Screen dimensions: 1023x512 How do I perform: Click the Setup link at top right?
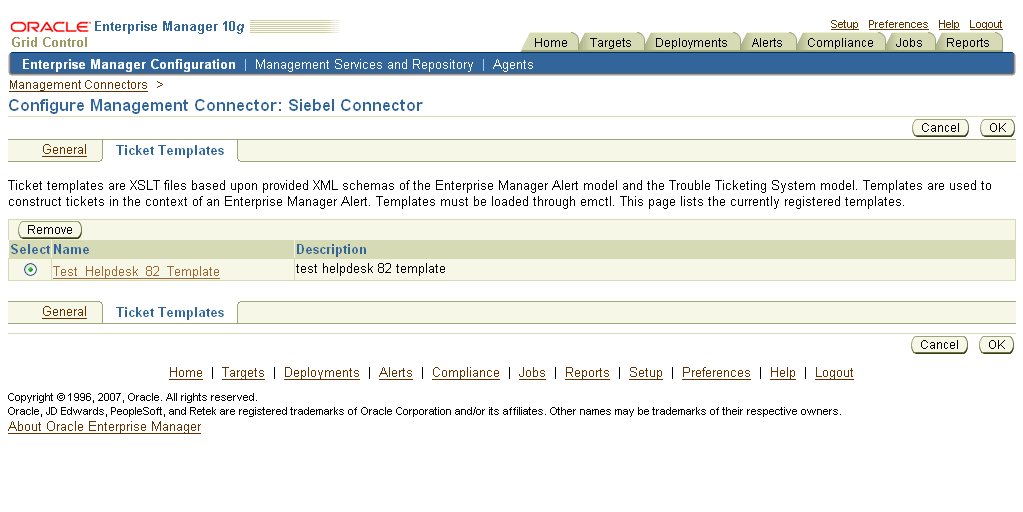point(844,24)
